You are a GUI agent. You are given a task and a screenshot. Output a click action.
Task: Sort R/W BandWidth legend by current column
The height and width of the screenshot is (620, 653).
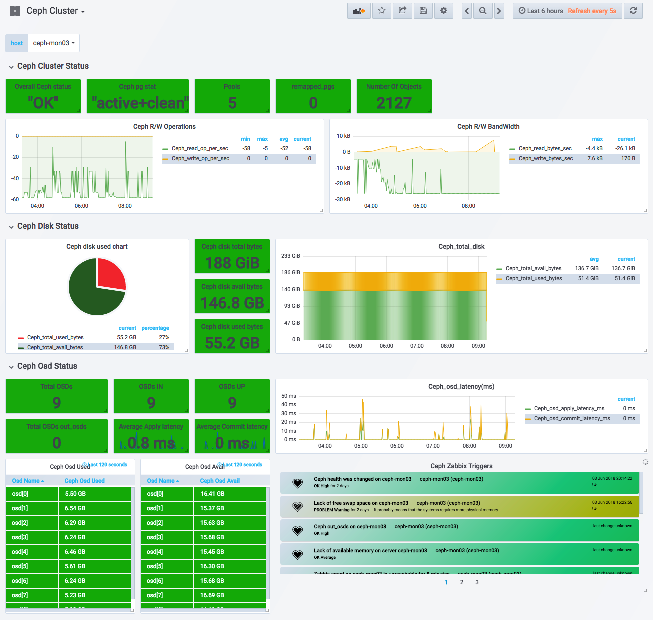pos(626,139)
